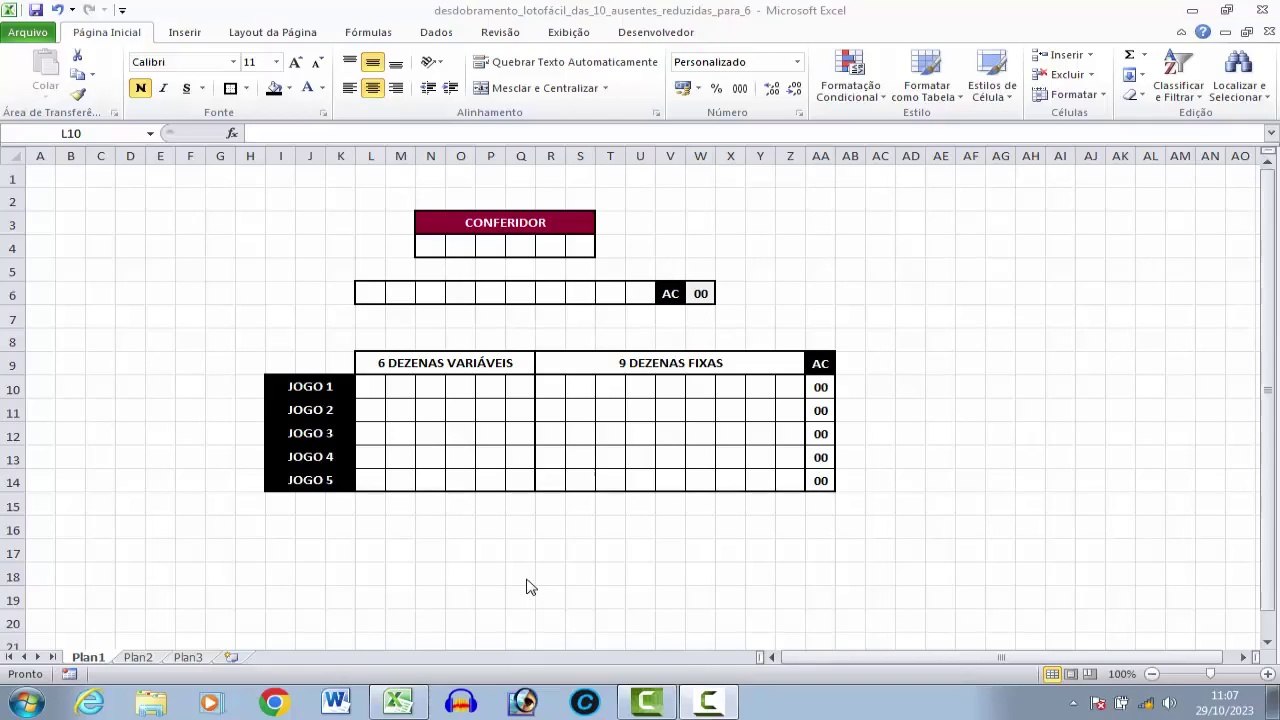Screen dimensions: 1280x720
Task: Open the font size dropdown
Action: [276, 62]
